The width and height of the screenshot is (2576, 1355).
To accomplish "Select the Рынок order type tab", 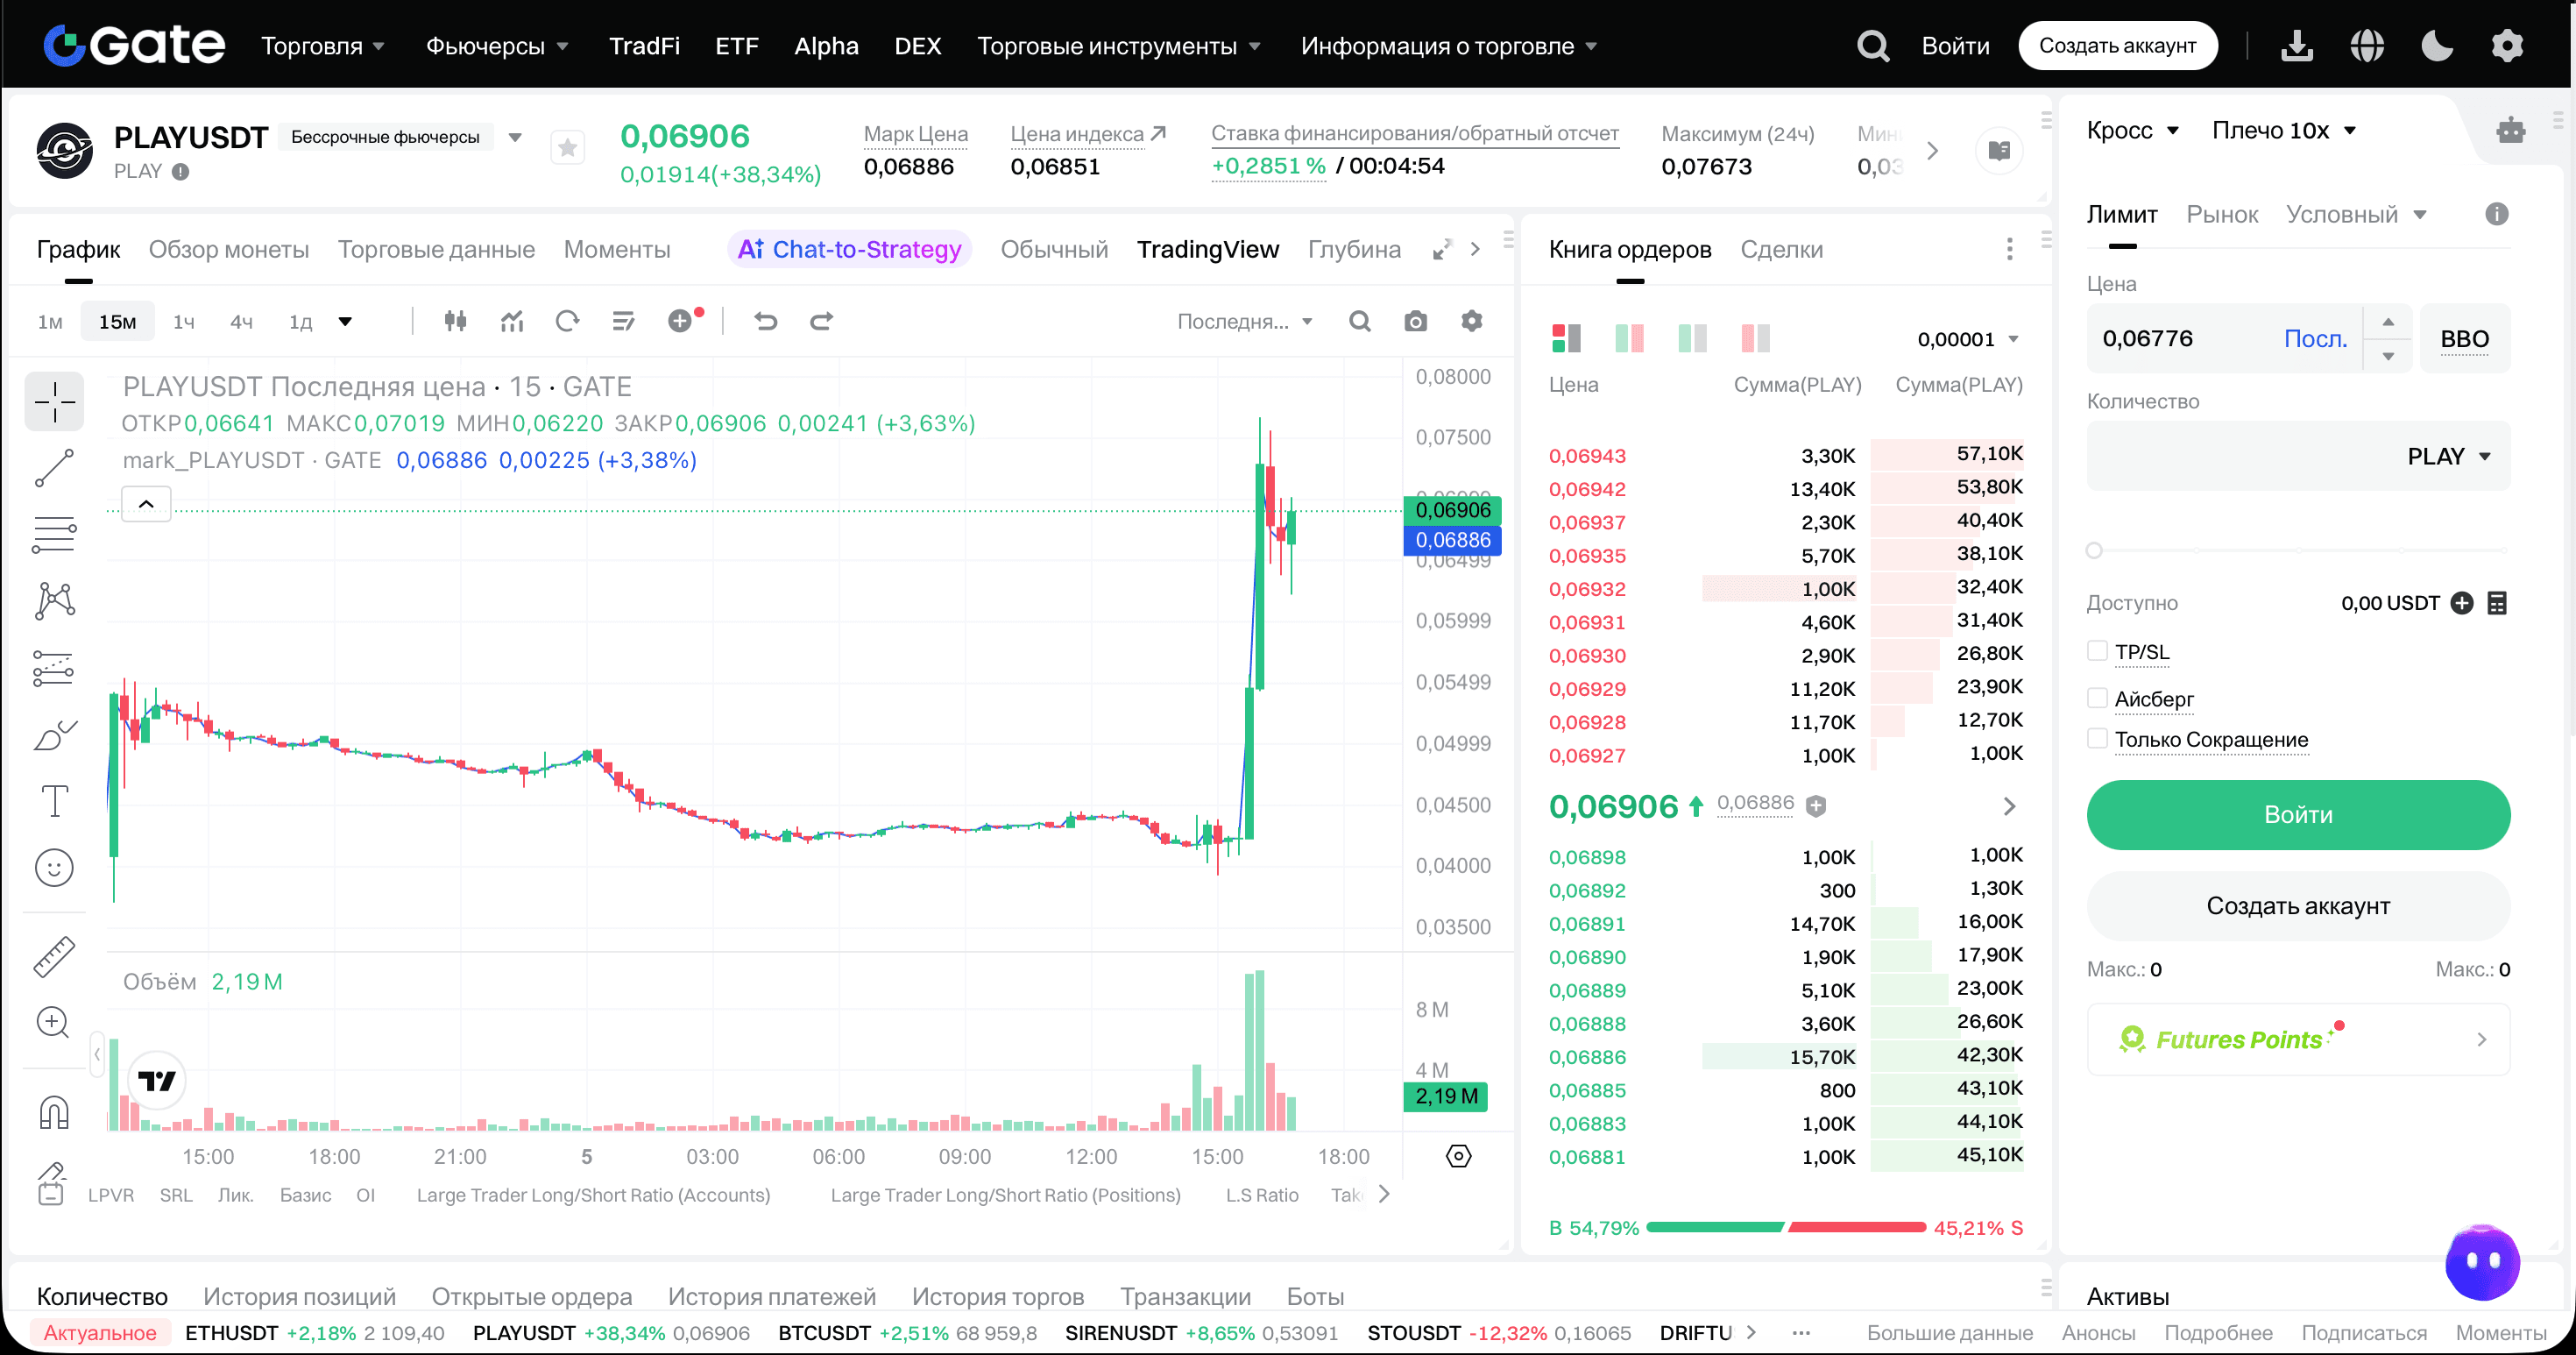I will [2222, 214].
